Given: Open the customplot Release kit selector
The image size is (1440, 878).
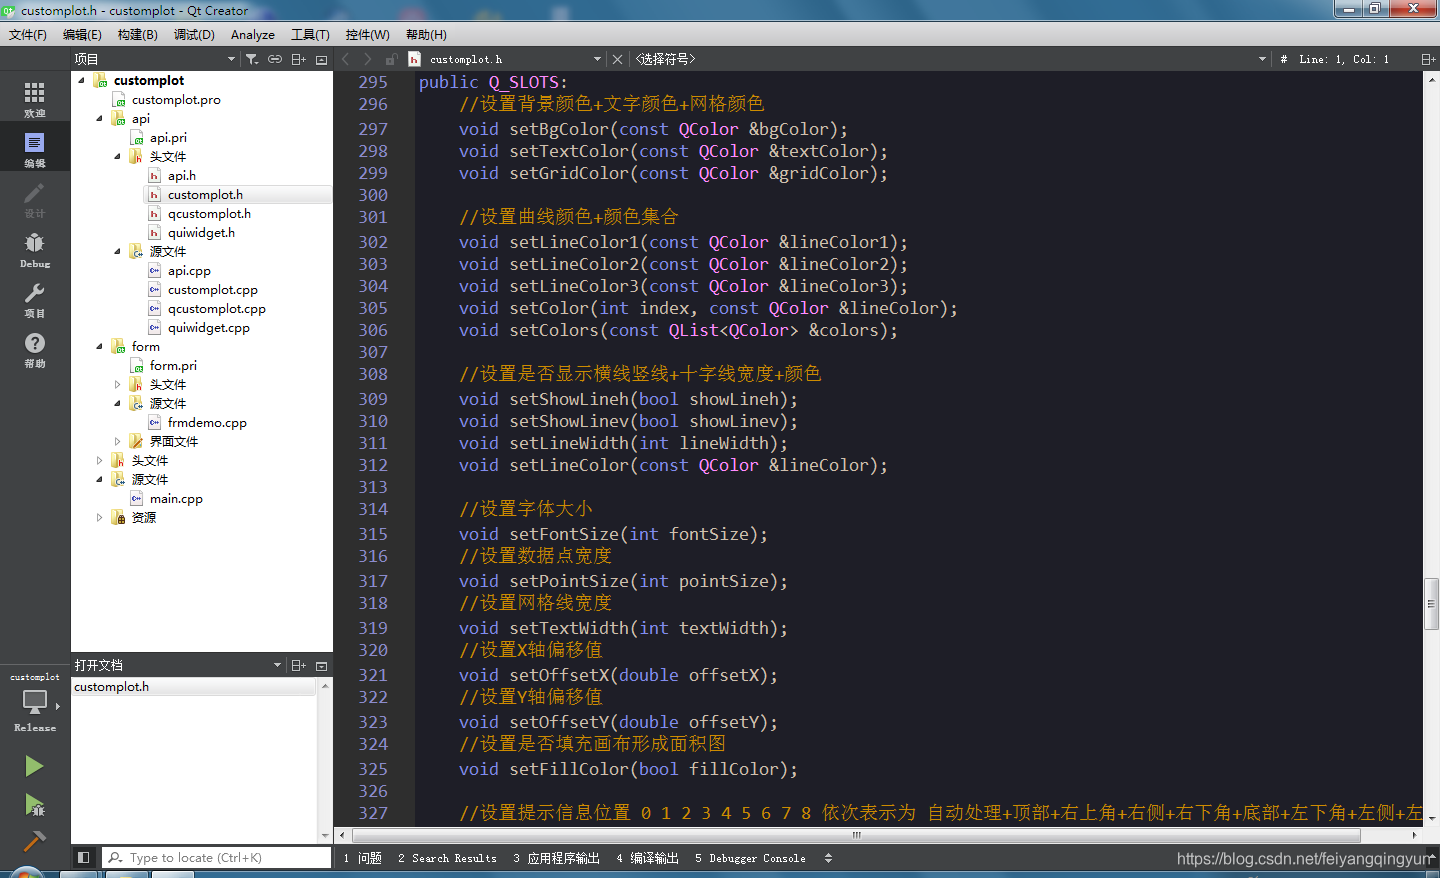Looking at the screenshot, I should click(x=35, y=703).
